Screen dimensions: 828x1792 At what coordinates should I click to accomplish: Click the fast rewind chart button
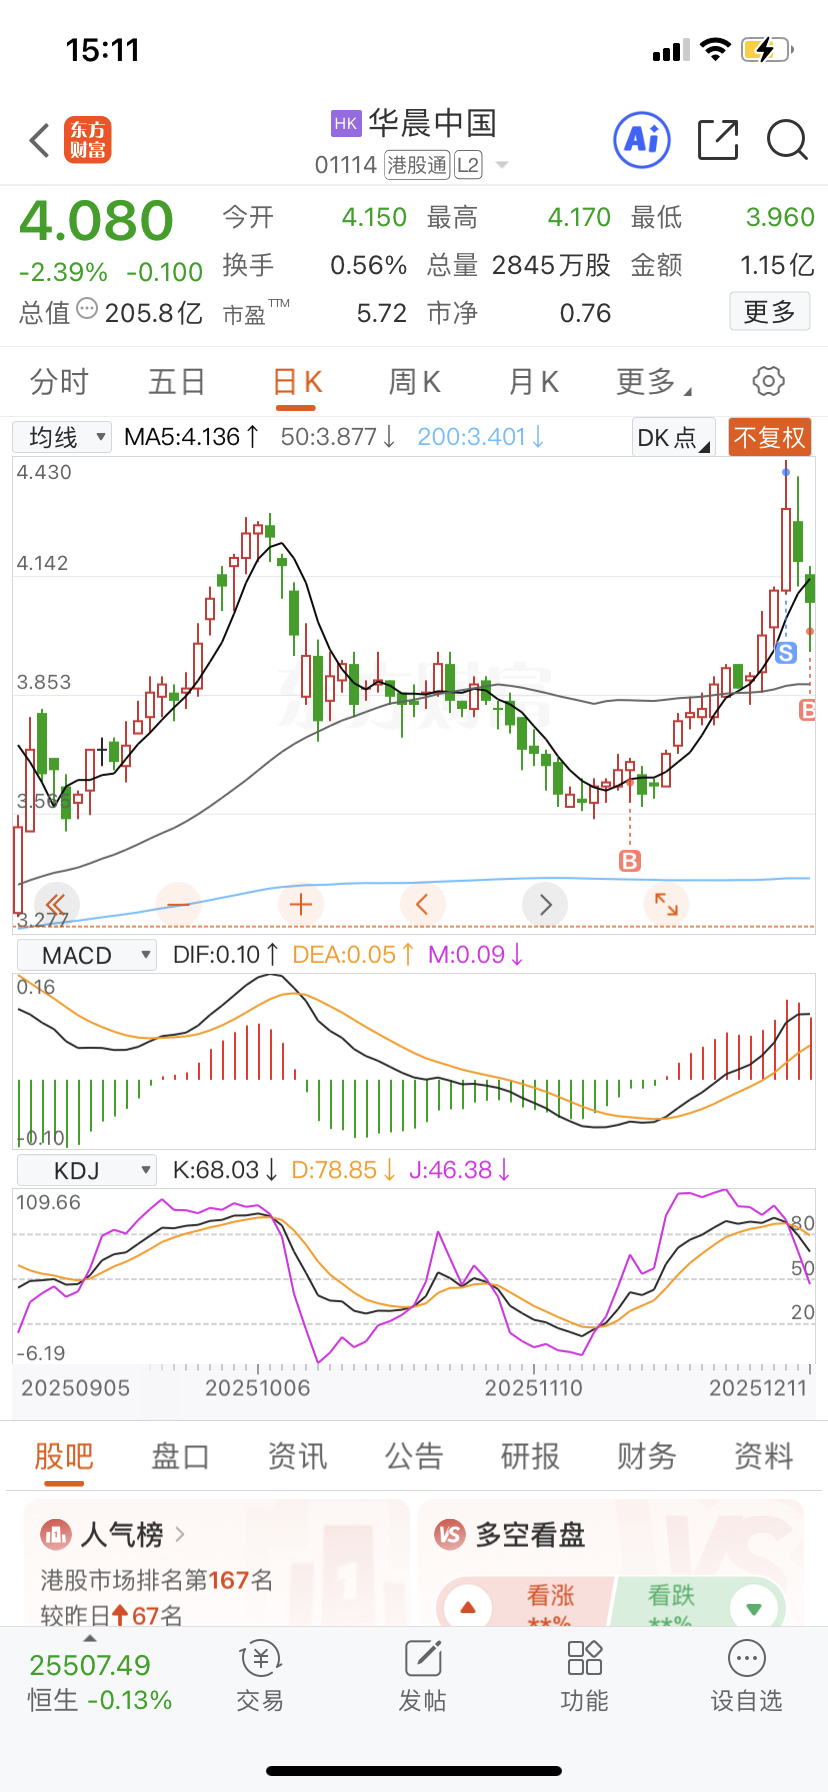(x=56, y=905)
